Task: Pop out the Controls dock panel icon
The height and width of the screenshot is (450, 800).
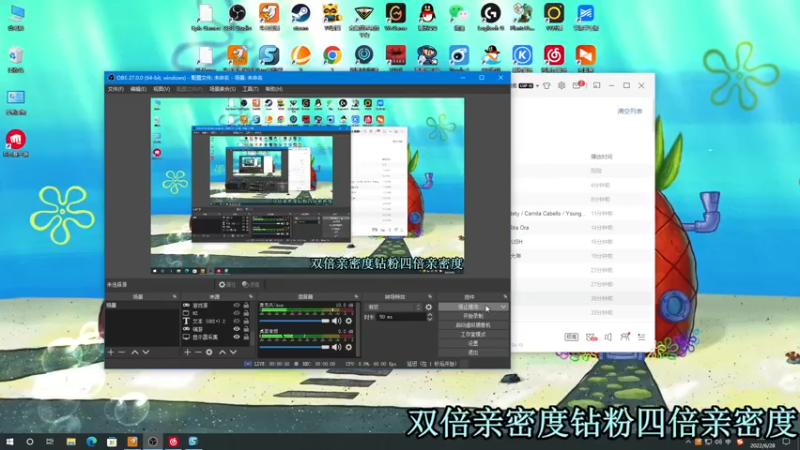Action: click(x=505, y=296)
